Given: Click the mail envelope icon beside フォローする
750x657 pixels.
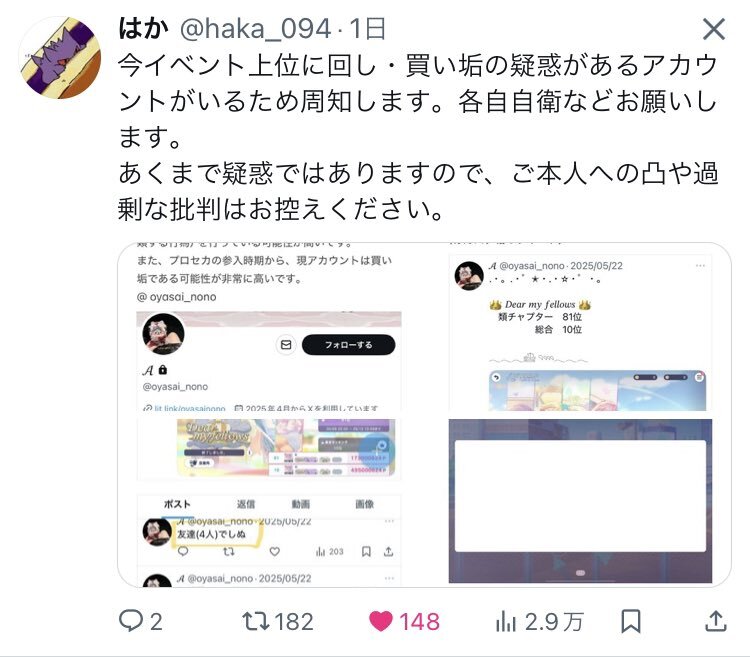Looking at the screenshot, I should click(x=286, y=344).
